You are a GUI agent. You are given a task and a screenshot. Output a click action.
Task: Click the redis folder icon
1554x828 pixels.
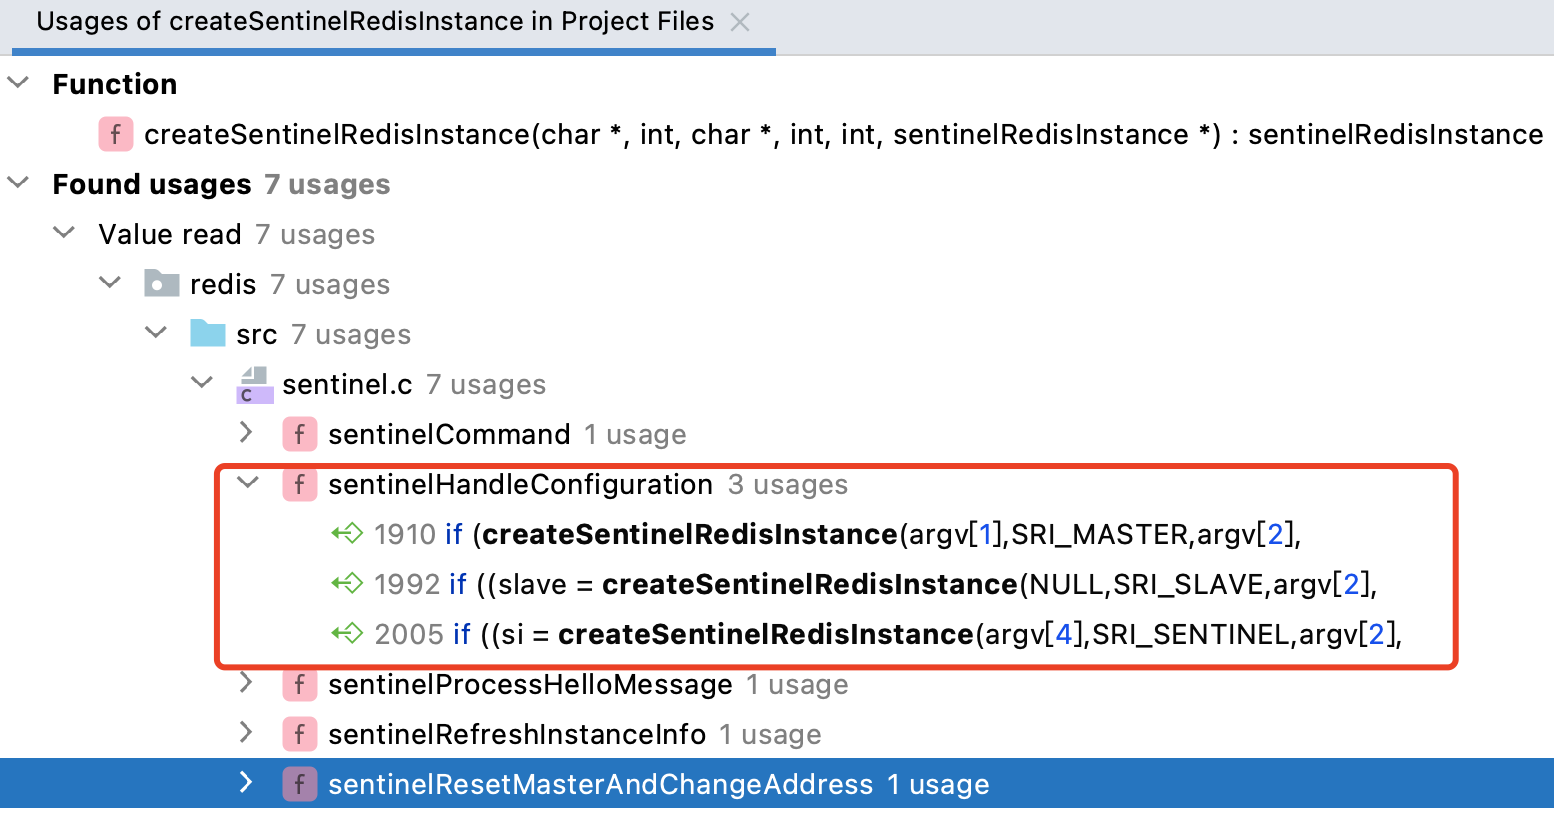(x=161, y=284)
